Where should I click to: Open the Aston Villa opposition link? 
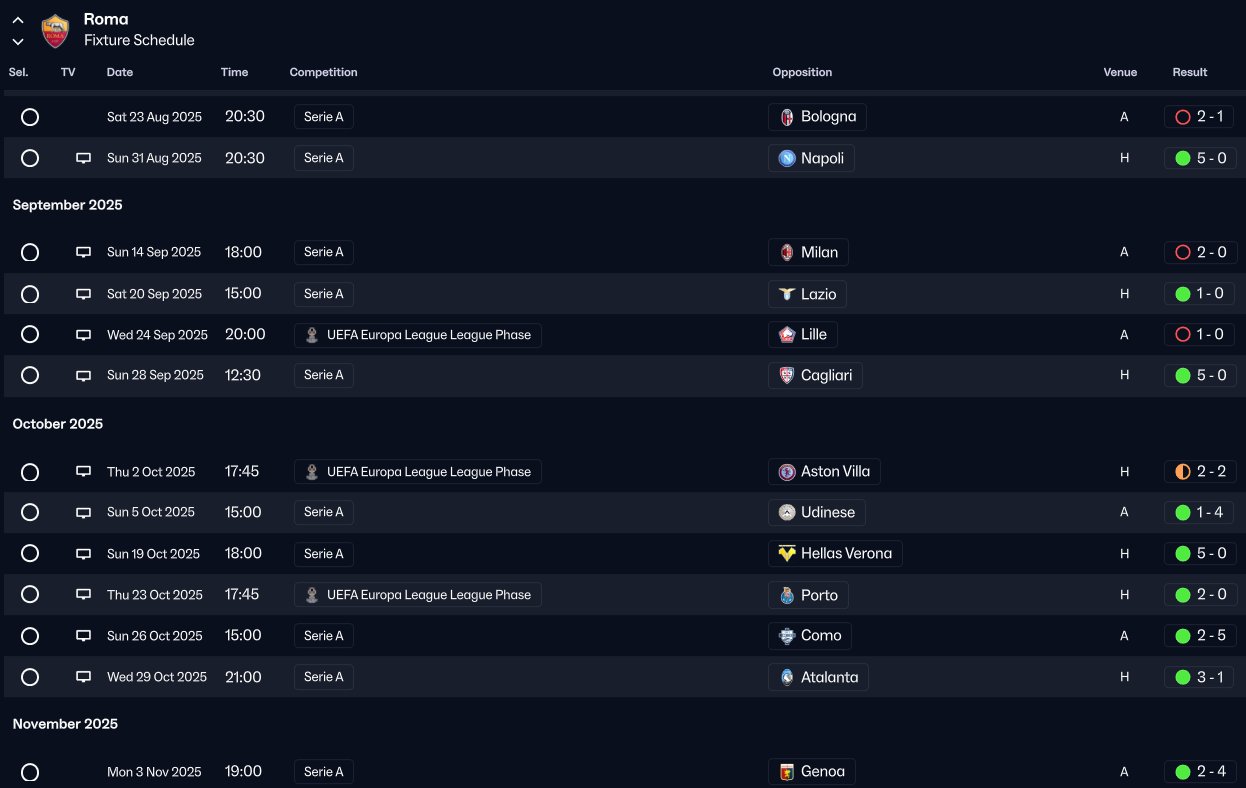(x=834, y=471)
